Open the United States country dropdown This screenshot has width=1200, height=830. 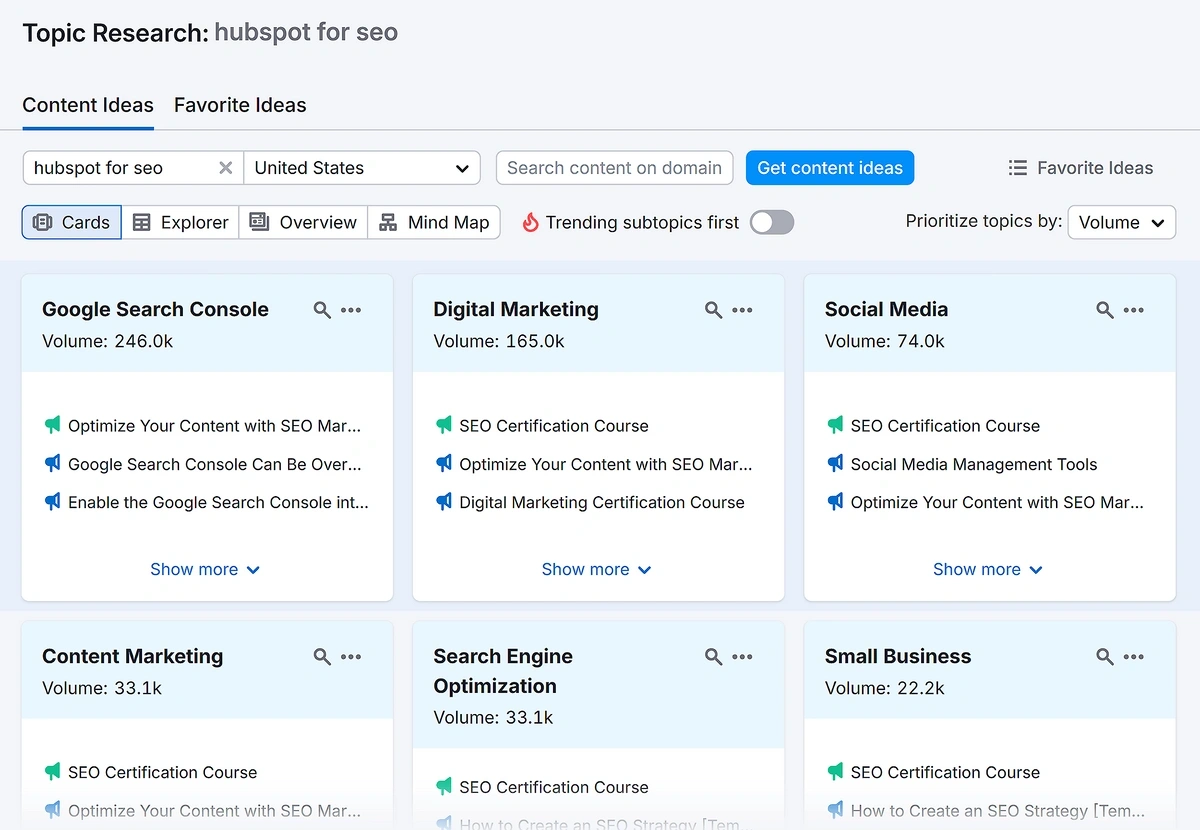click(362, 168)
